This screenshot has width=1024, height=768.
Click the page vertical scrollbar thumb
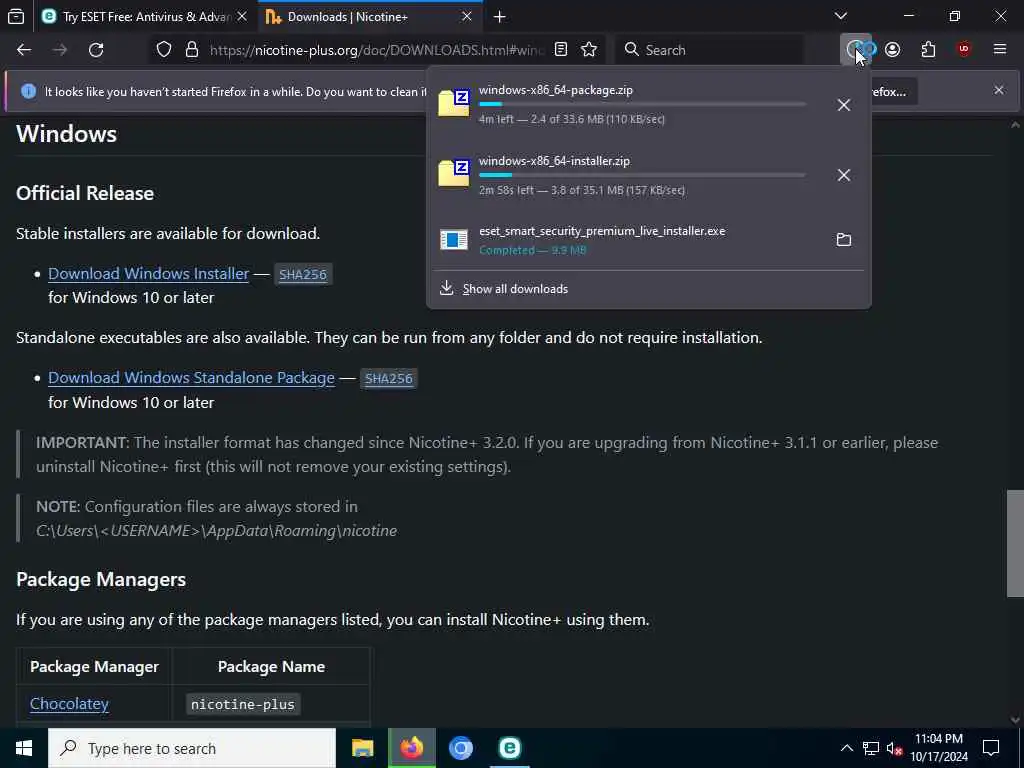[x=1015, y=543]
